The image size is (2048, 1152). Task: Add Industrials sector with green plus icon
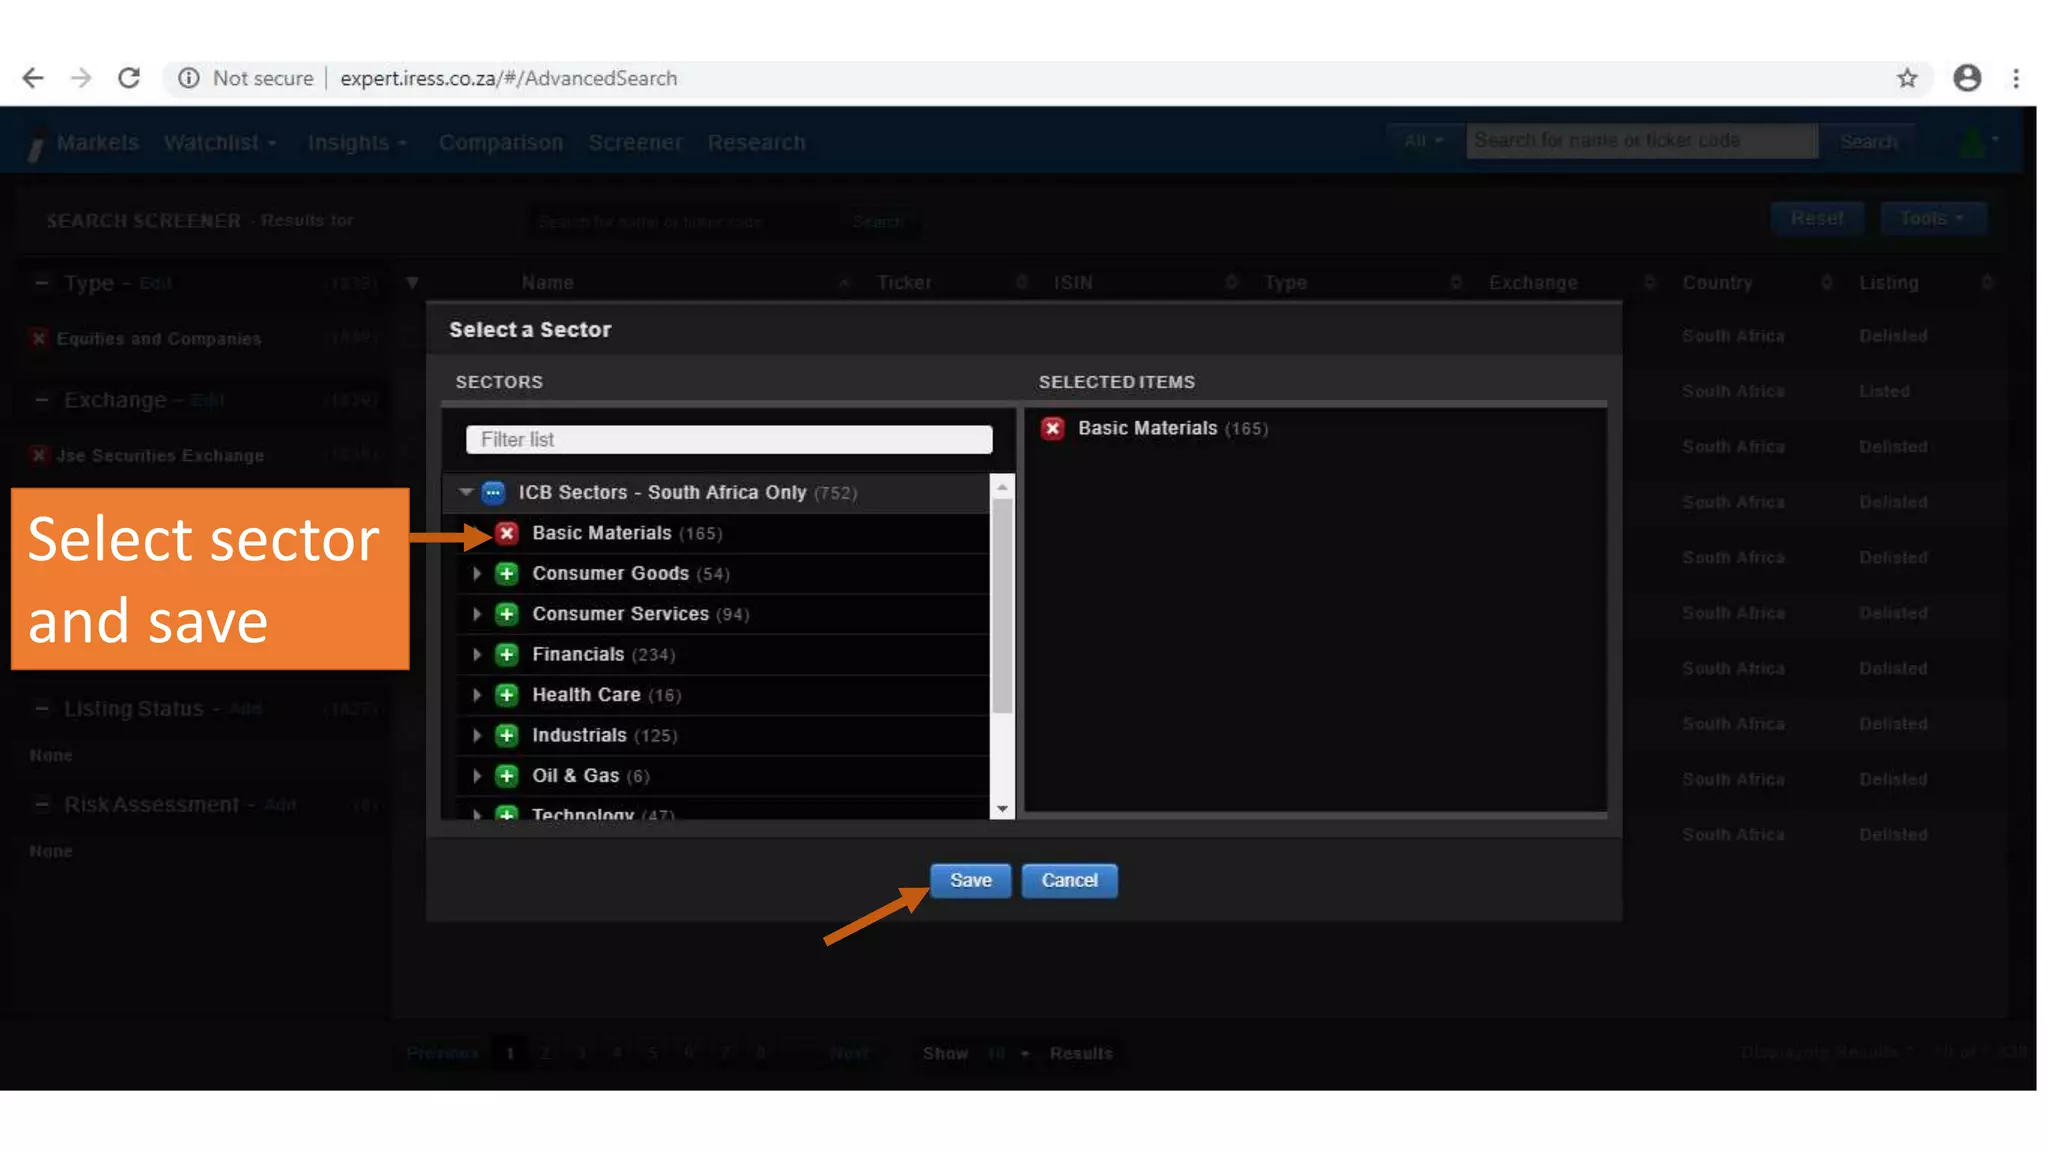click(x=507, y=735)
